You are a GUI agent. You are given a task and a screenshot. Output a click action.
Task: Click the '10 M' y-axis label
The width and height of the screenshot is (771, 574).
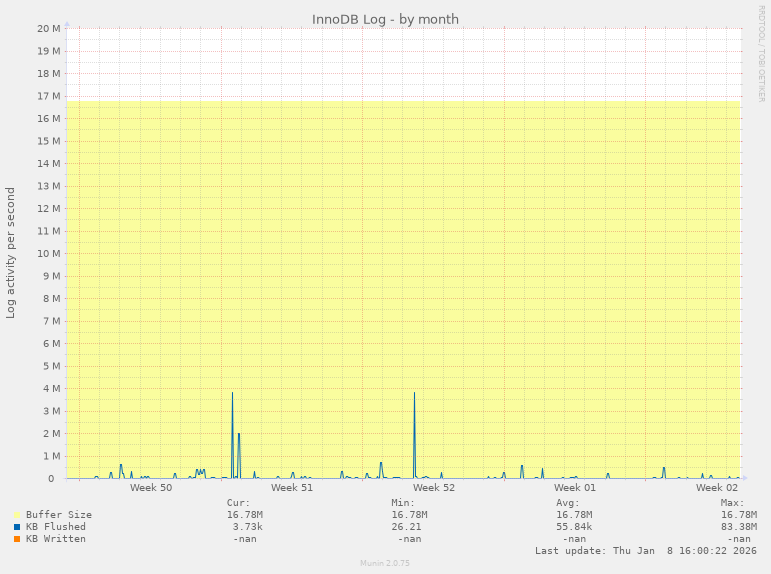49,253
